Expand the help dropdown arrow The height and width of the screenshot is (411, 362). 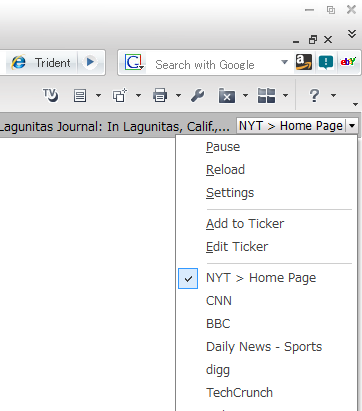333,96
